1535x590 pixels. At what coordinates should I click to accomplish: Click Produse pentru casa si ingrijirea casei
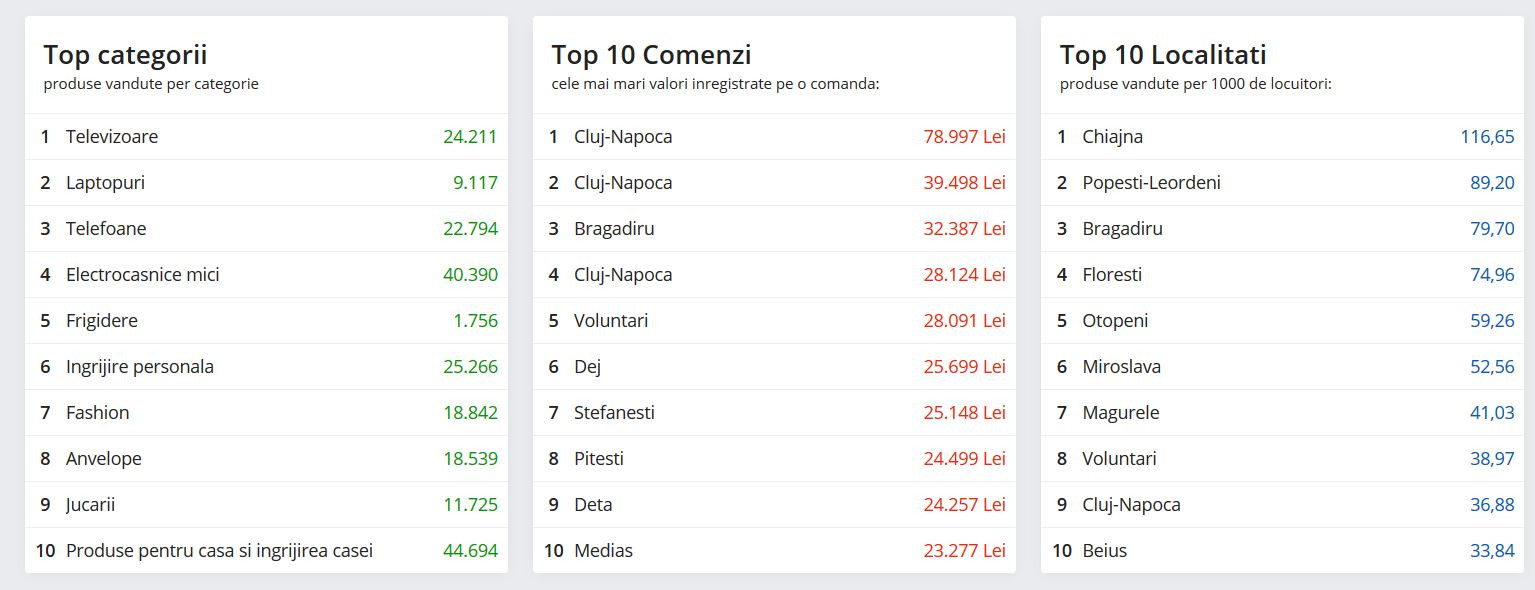tap(219, 551)
